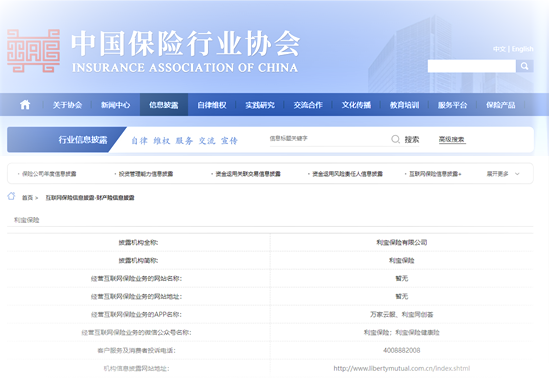Click the WeChat account value 利宝保险健康险
Viewport: 549px width, 379px height.
[x=417, y=332]
